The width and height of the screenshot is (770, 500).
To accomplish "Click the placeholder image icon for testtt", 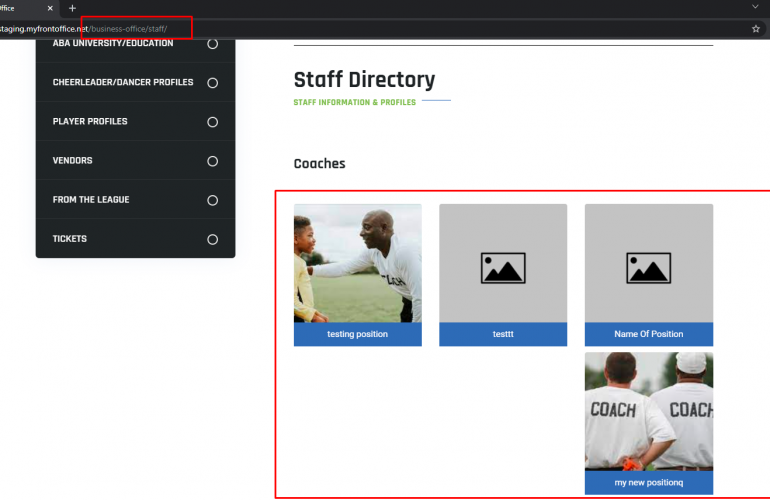I will [503, 268].
